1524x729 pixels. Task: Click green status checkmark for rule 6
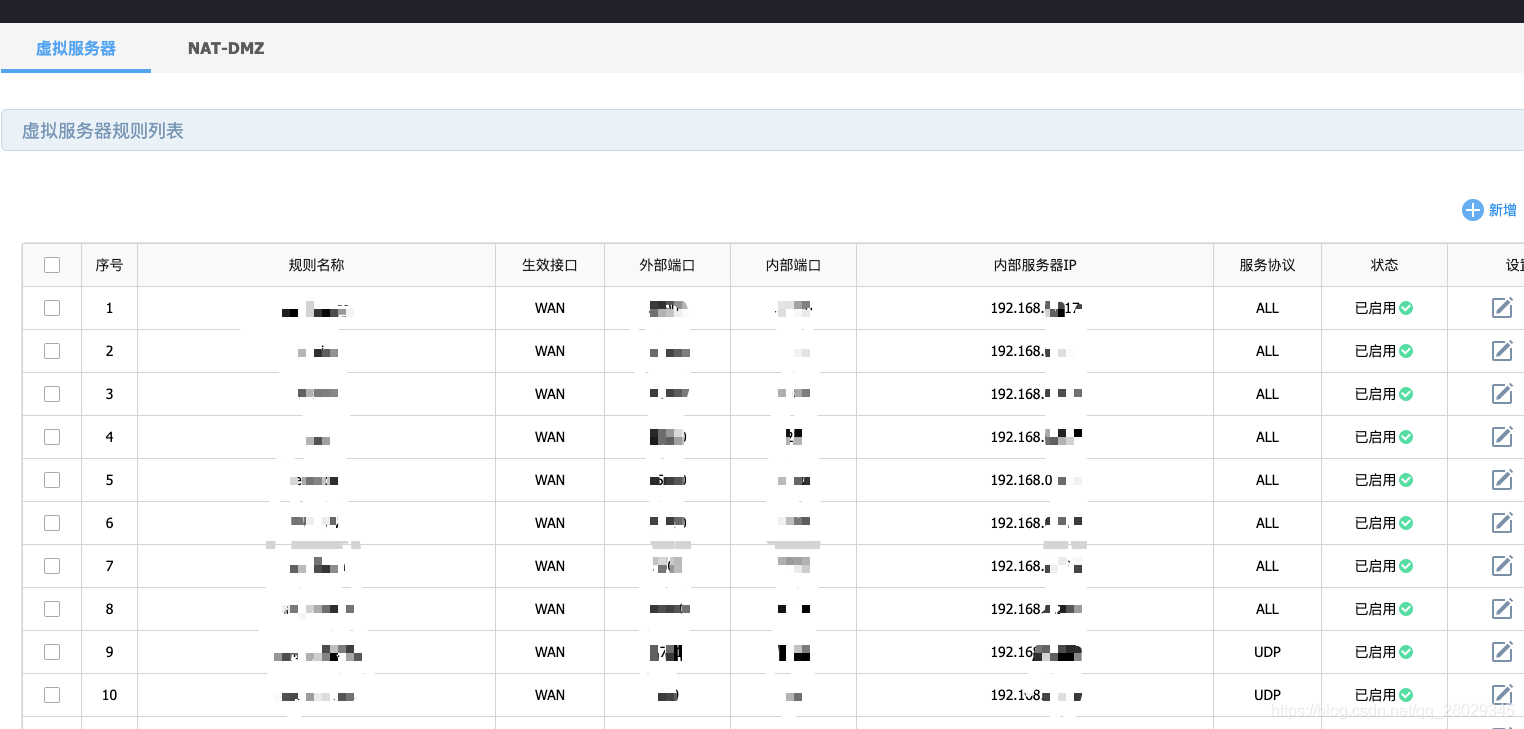(1406, 523)
